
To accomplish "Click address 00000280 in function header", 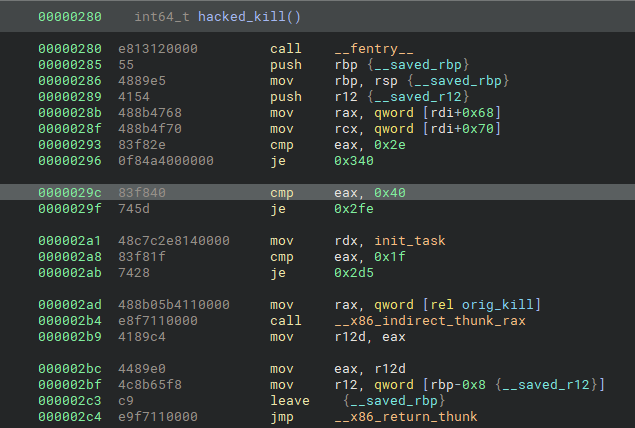I will coord(70,17).
